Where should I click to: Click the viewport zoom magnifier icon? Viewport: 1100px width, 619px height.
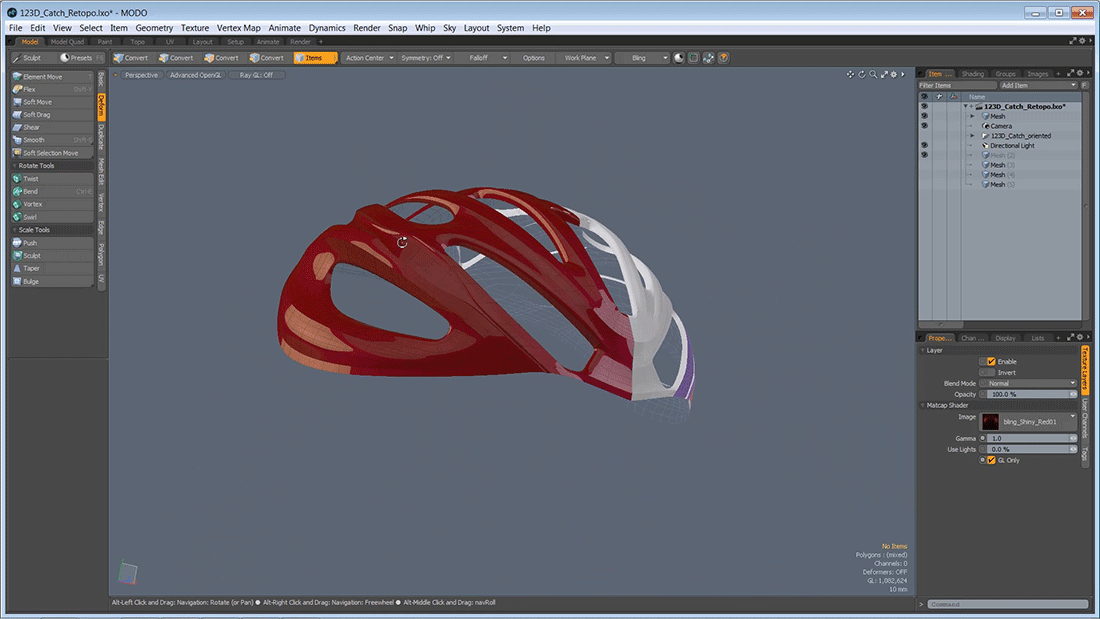tap(873, 74)
